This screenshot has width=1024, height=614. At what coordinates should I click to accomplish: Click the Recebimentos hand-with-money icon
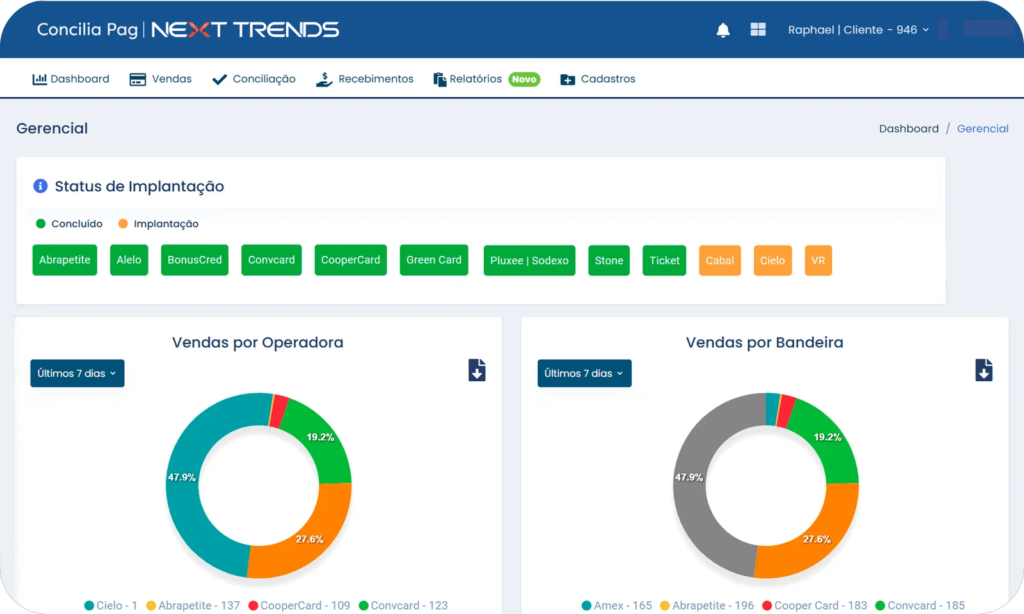(324, 79)
